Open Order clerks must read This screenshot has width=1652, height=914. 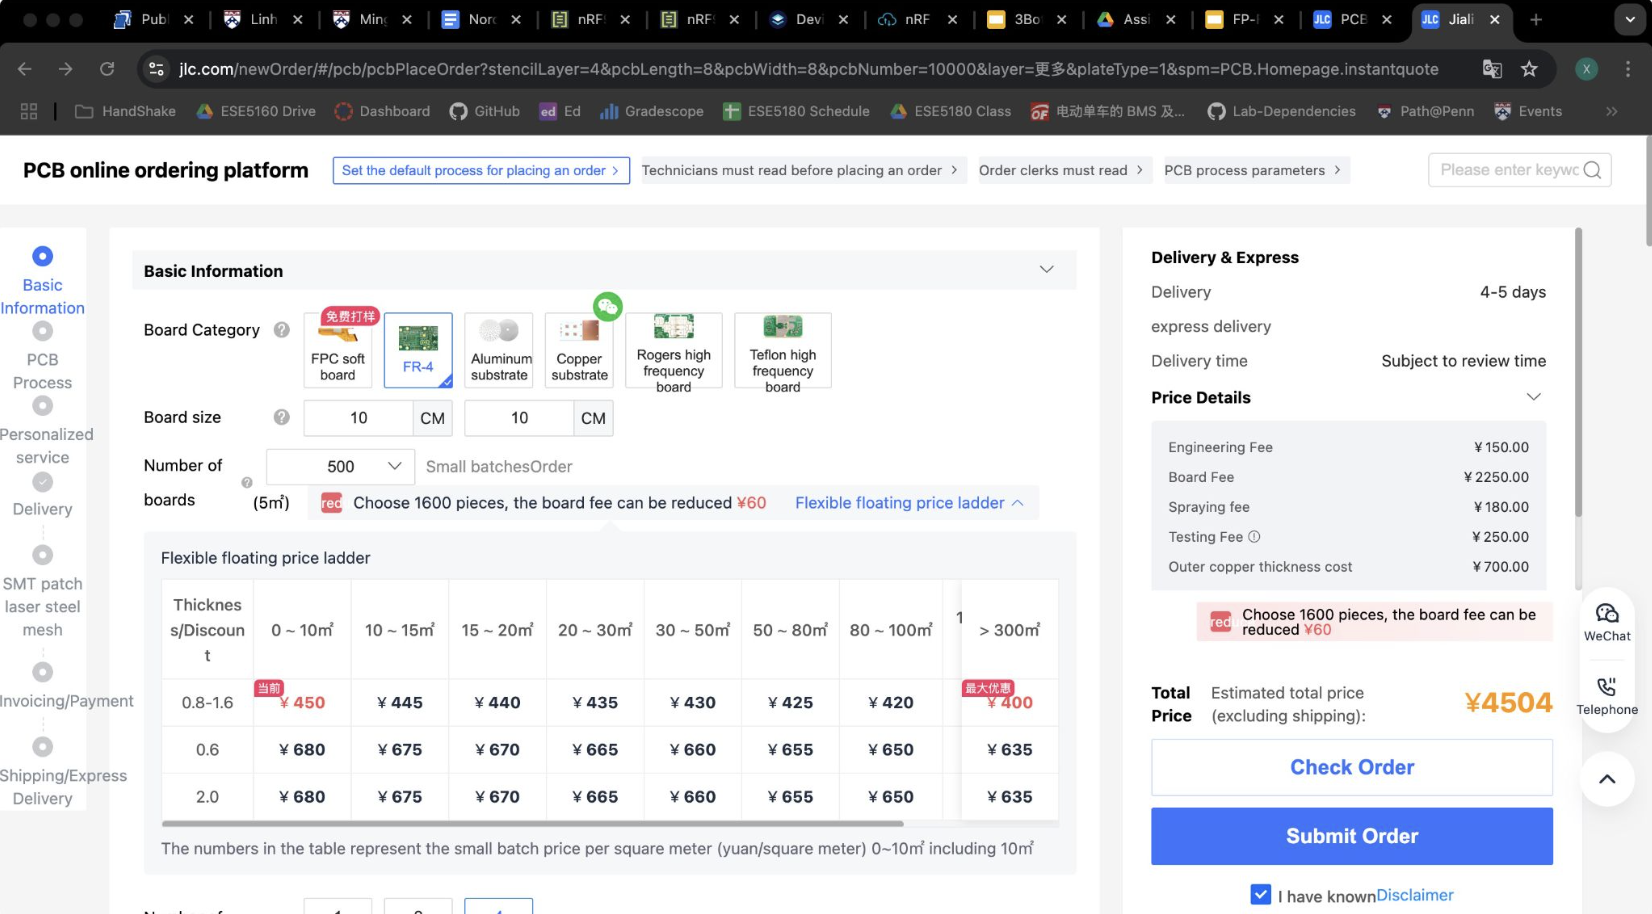pos(1061,170)
